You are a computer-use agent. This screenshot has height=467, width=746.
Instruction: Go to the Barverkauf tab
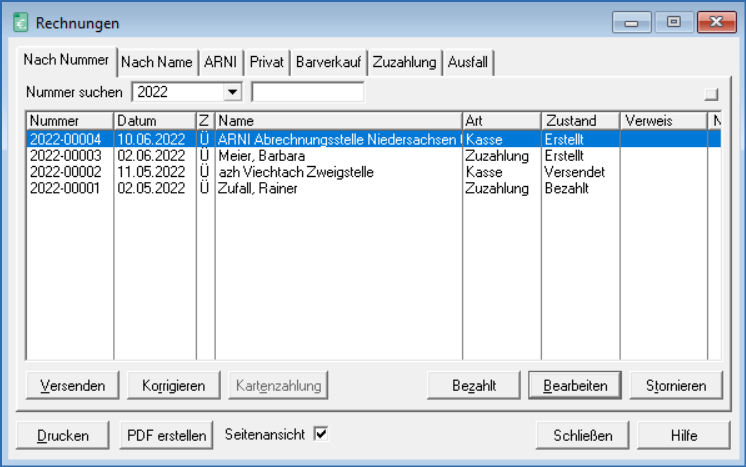[x=329, y=62]
